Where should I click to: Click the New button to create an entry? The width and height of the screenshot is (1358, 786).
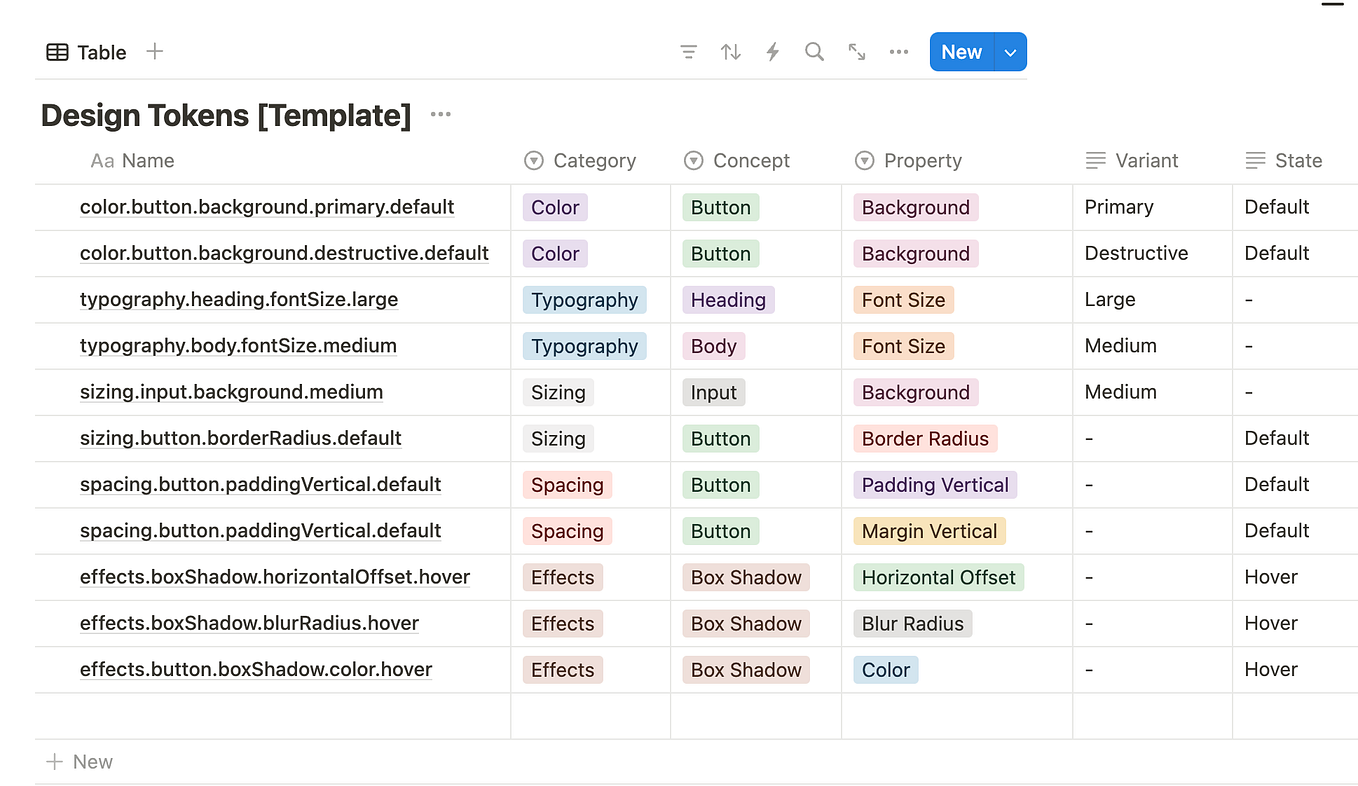961,51
